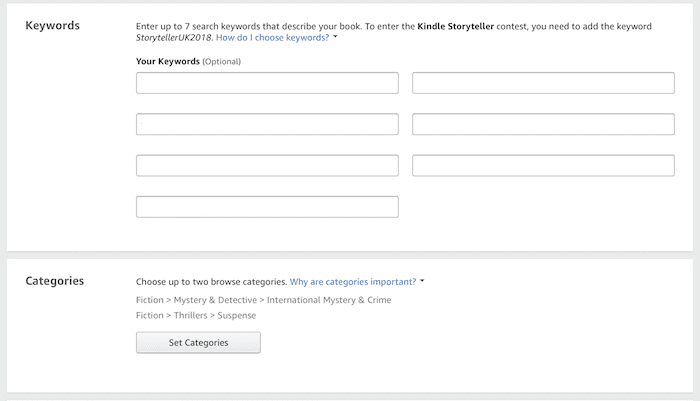
Task: Expand the arrow beside "How do I choose keywords?"
Action: point(336,37)
